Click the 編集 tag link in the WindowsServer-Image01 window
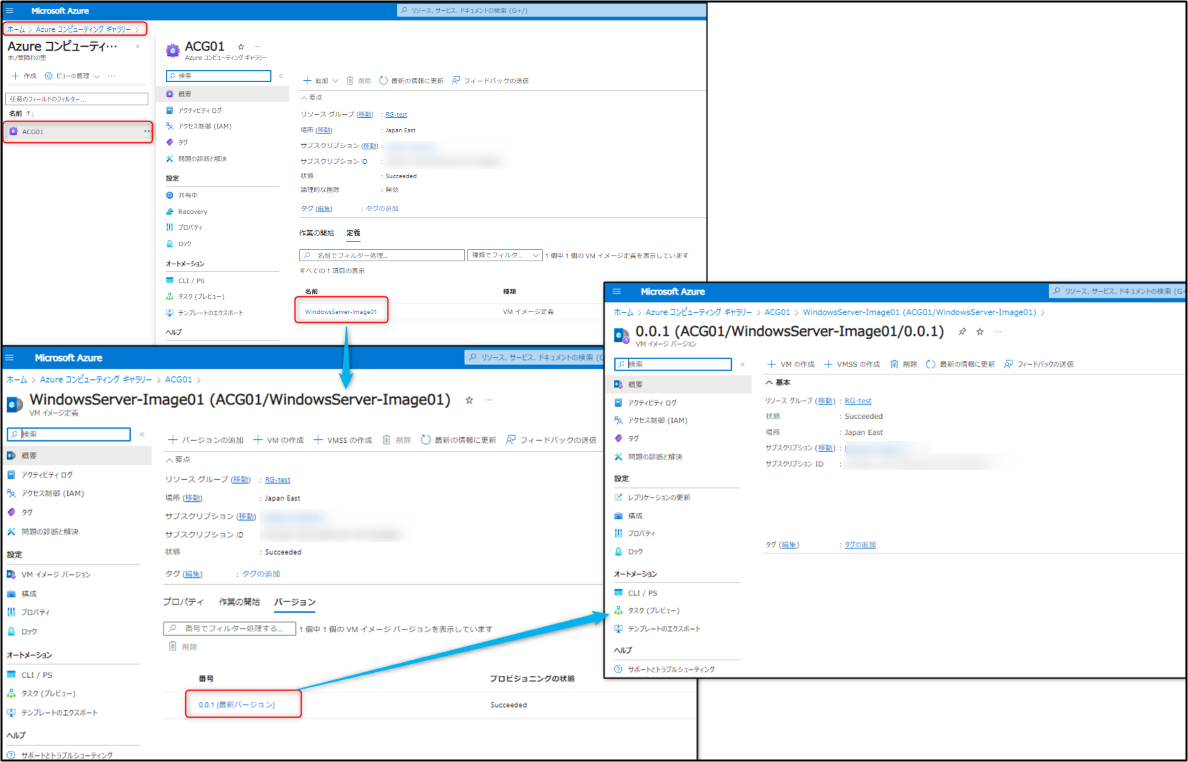This screenshot has height=762, width=1188. tap(192, 574)
